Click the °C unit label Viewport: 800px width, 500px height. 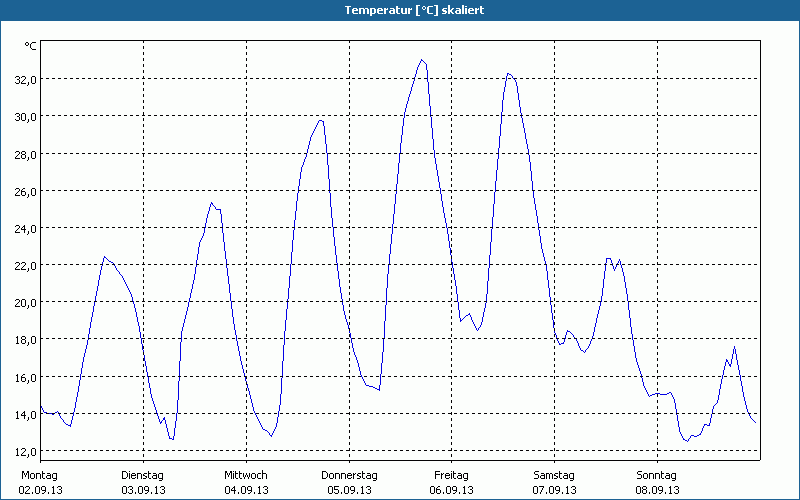(x=31, y=46)
